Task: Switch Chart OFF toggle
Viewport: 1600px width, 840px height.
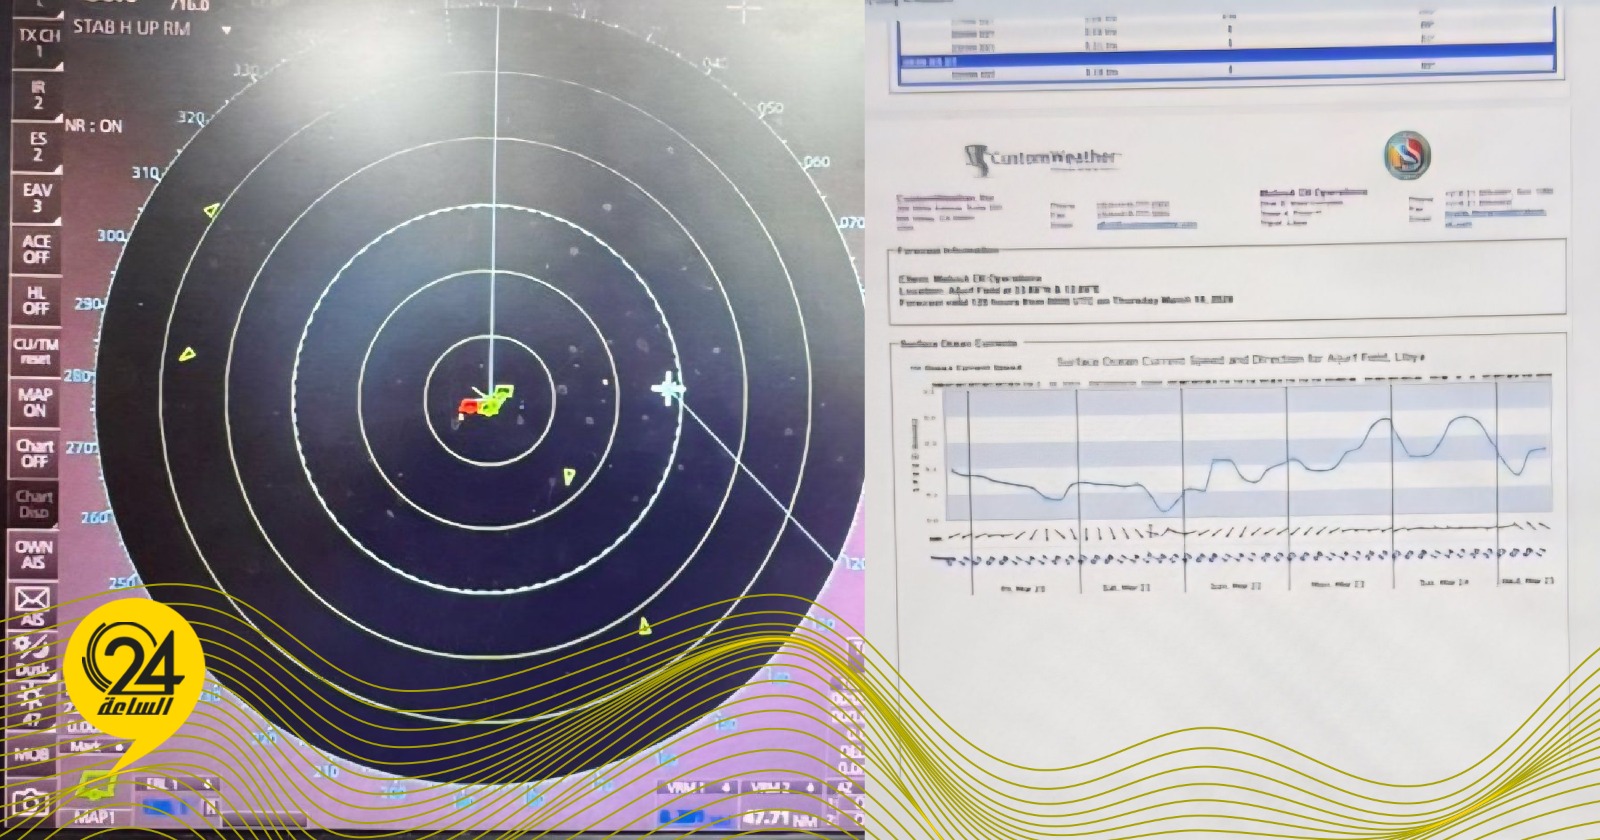Action: click(x=35, y=453)
